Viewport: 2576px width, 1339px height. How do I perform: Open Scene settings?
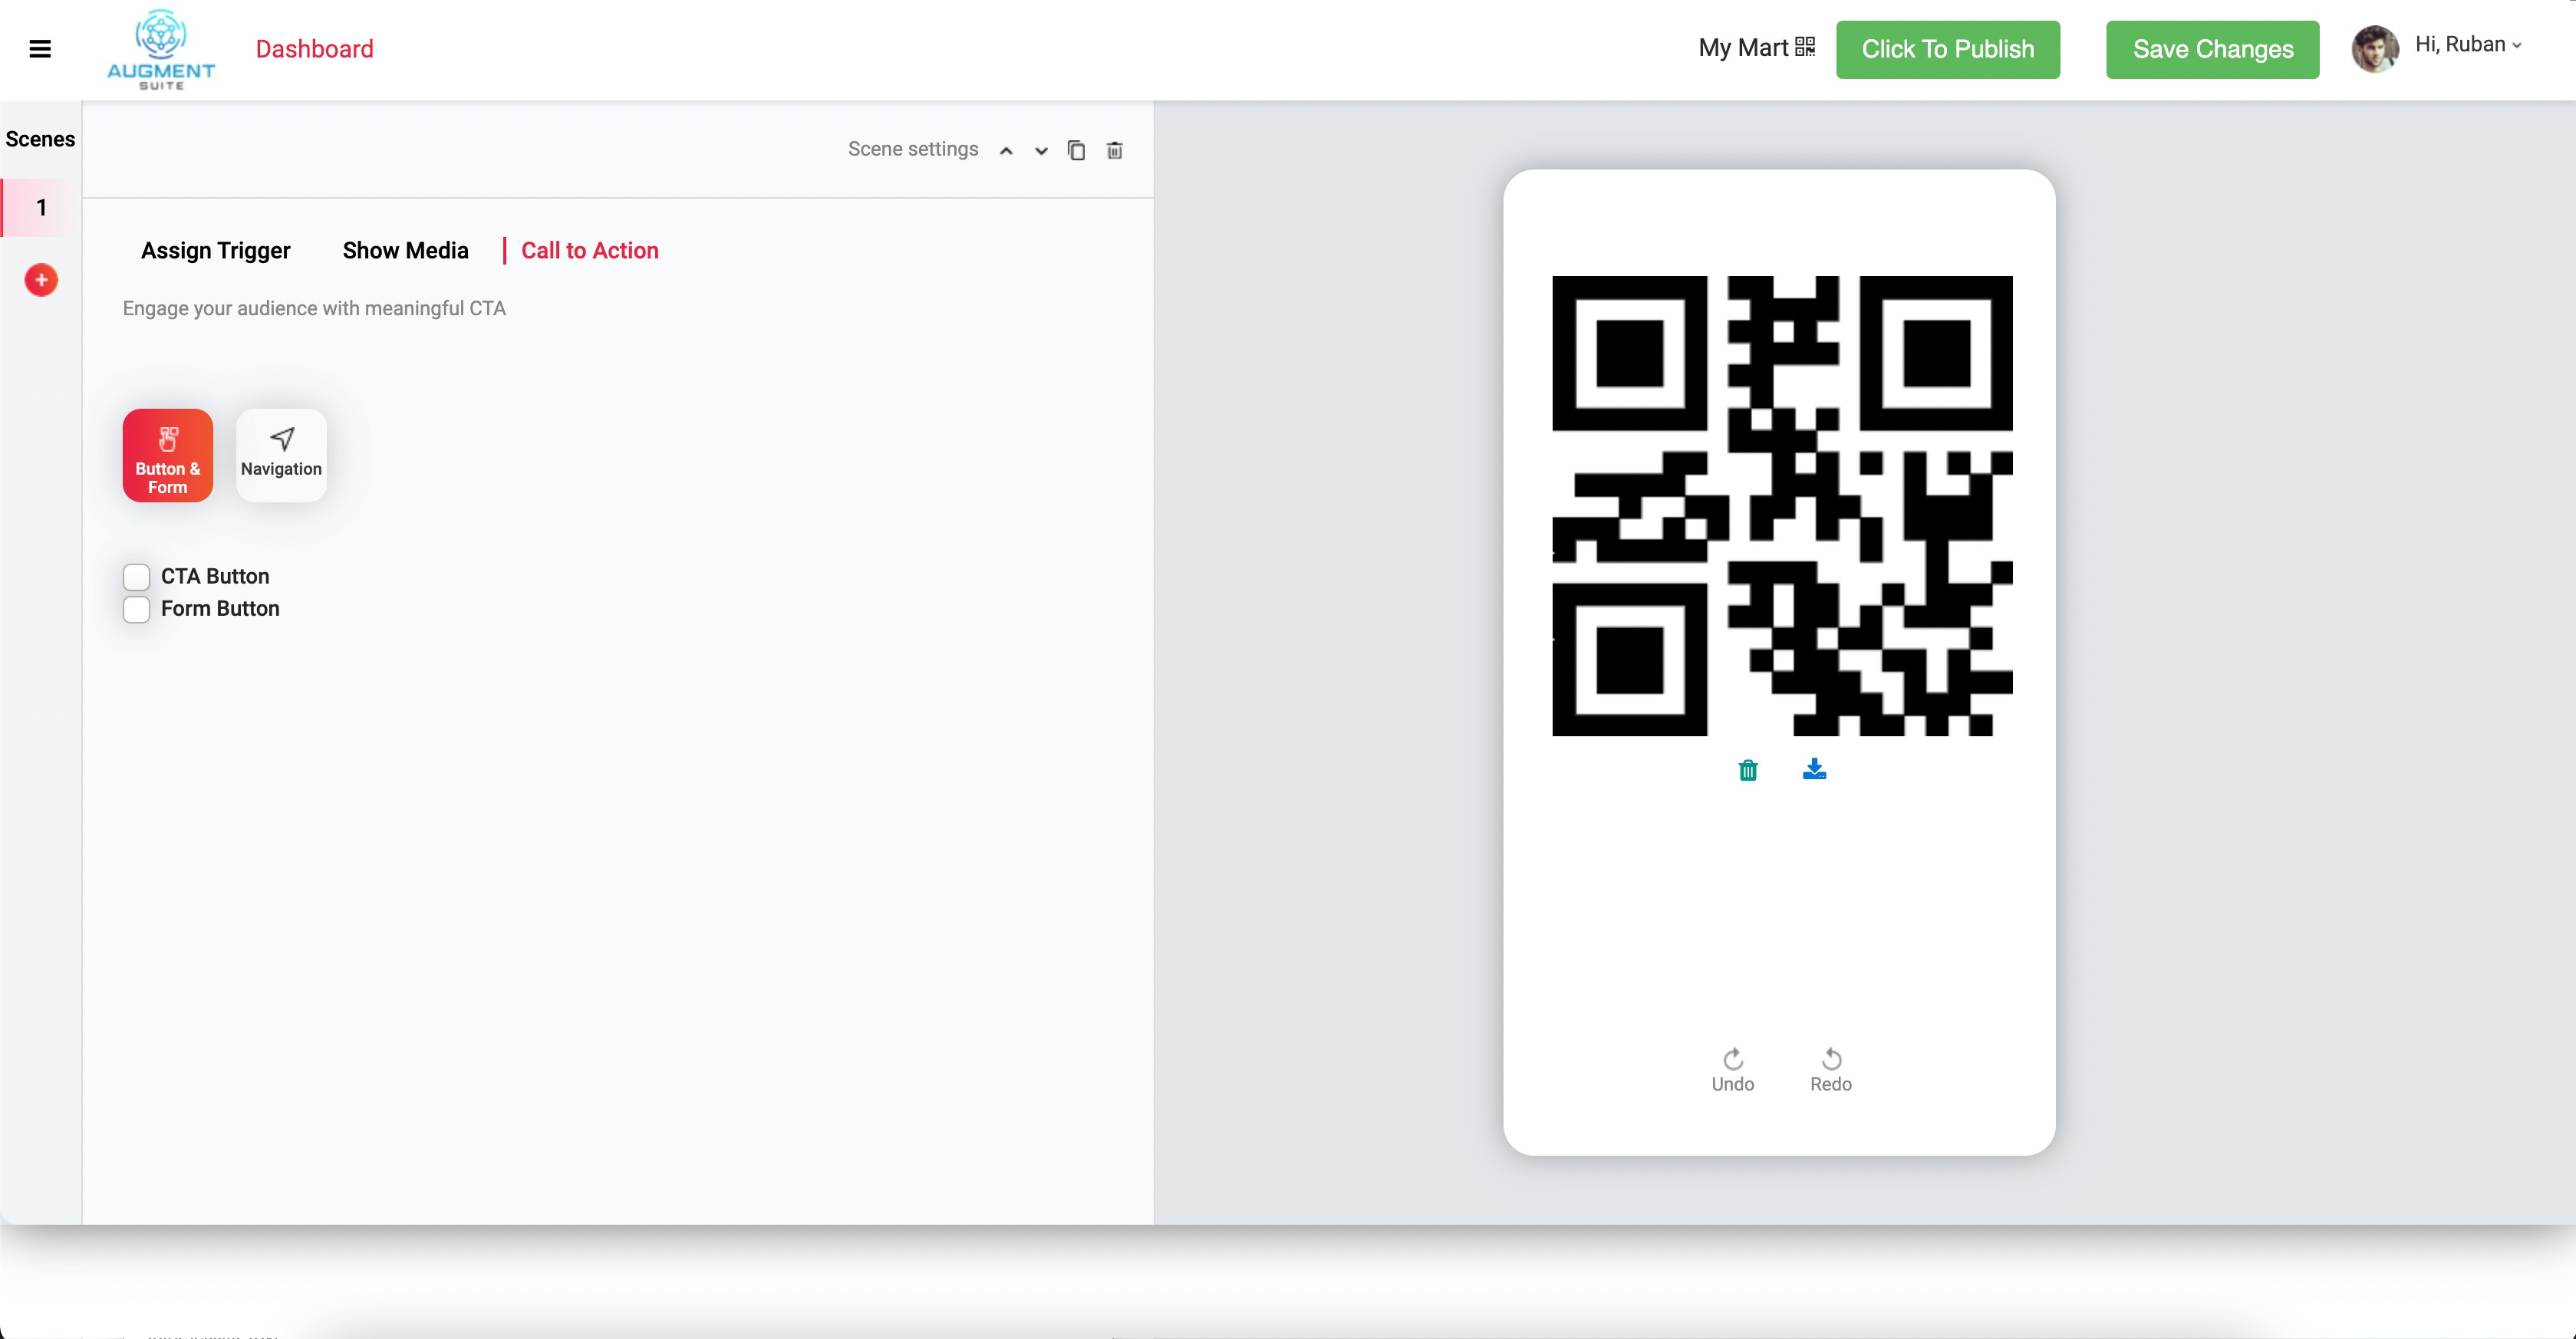[913, 149]
